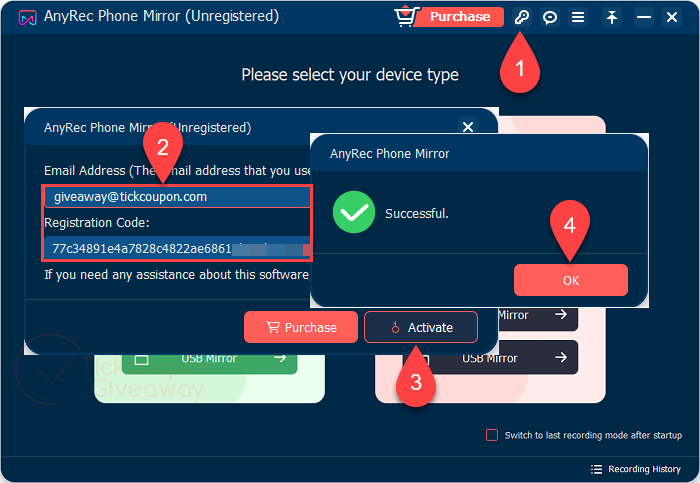This screenshot has height=483, width=700.
Task: Click the AnyRec app logo icon
Action: 28,18
